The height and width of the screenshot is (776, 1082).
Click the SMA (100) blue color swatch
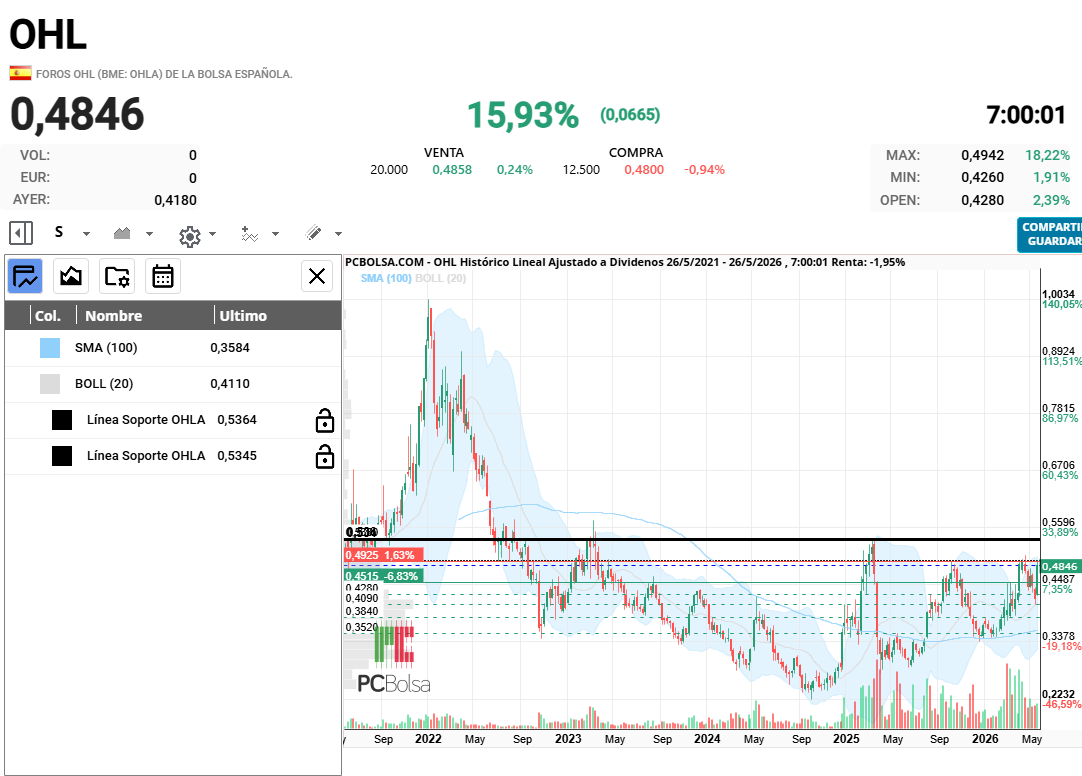(x=50, y=348)
